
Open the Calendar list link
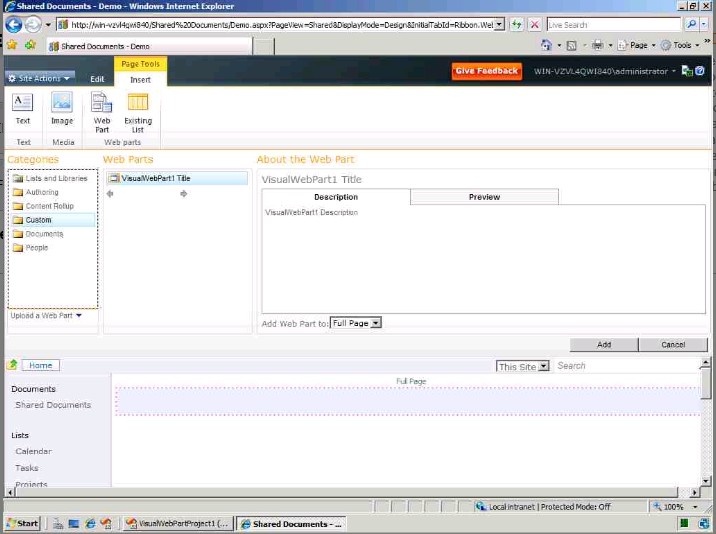click(x=33, y=451)
